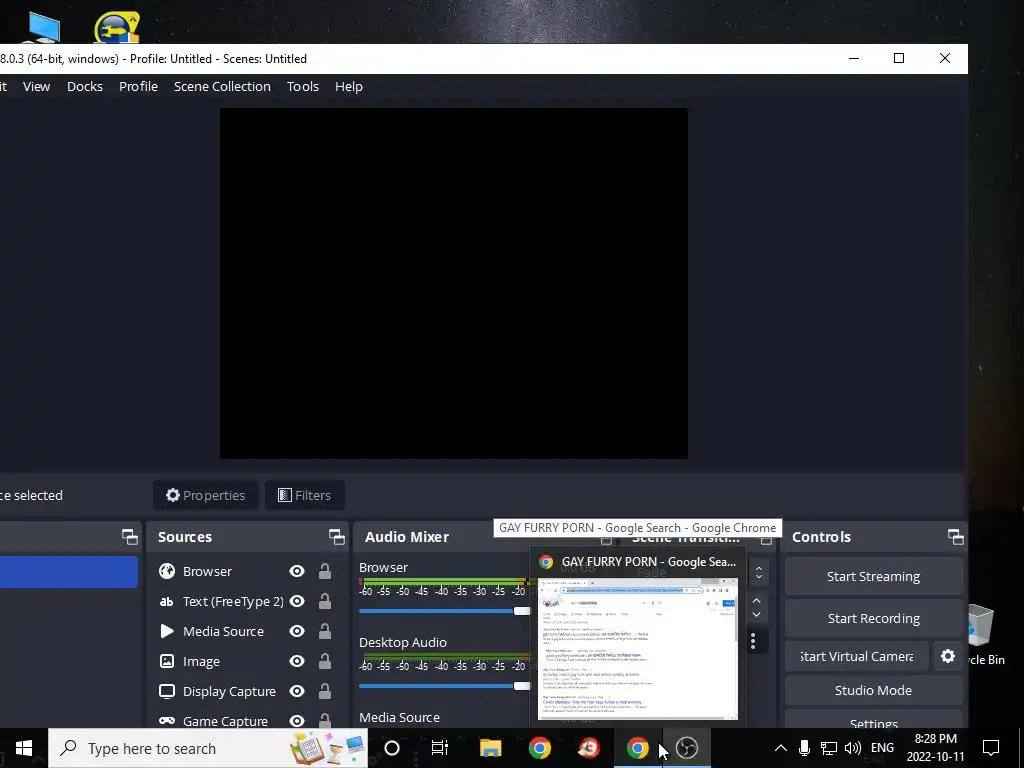Viewport: 1024px width, 768px height.
Task: Increase transition duration with up arrow
Action: (756, 601)
